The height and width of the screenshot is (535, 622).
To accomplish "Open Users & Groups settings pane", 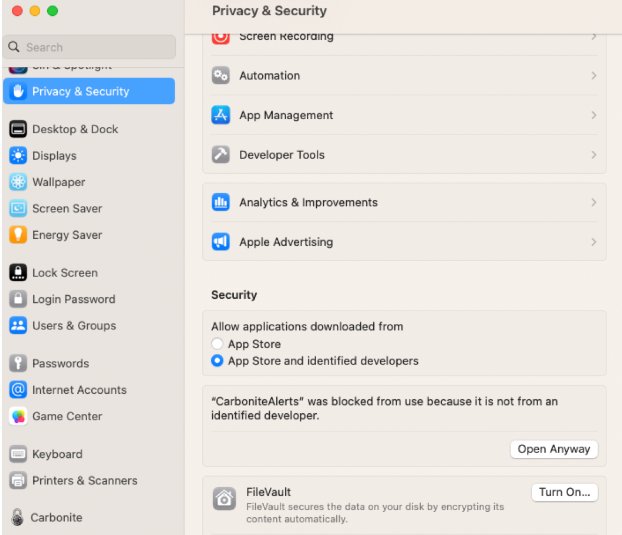I will click(73, 326).
